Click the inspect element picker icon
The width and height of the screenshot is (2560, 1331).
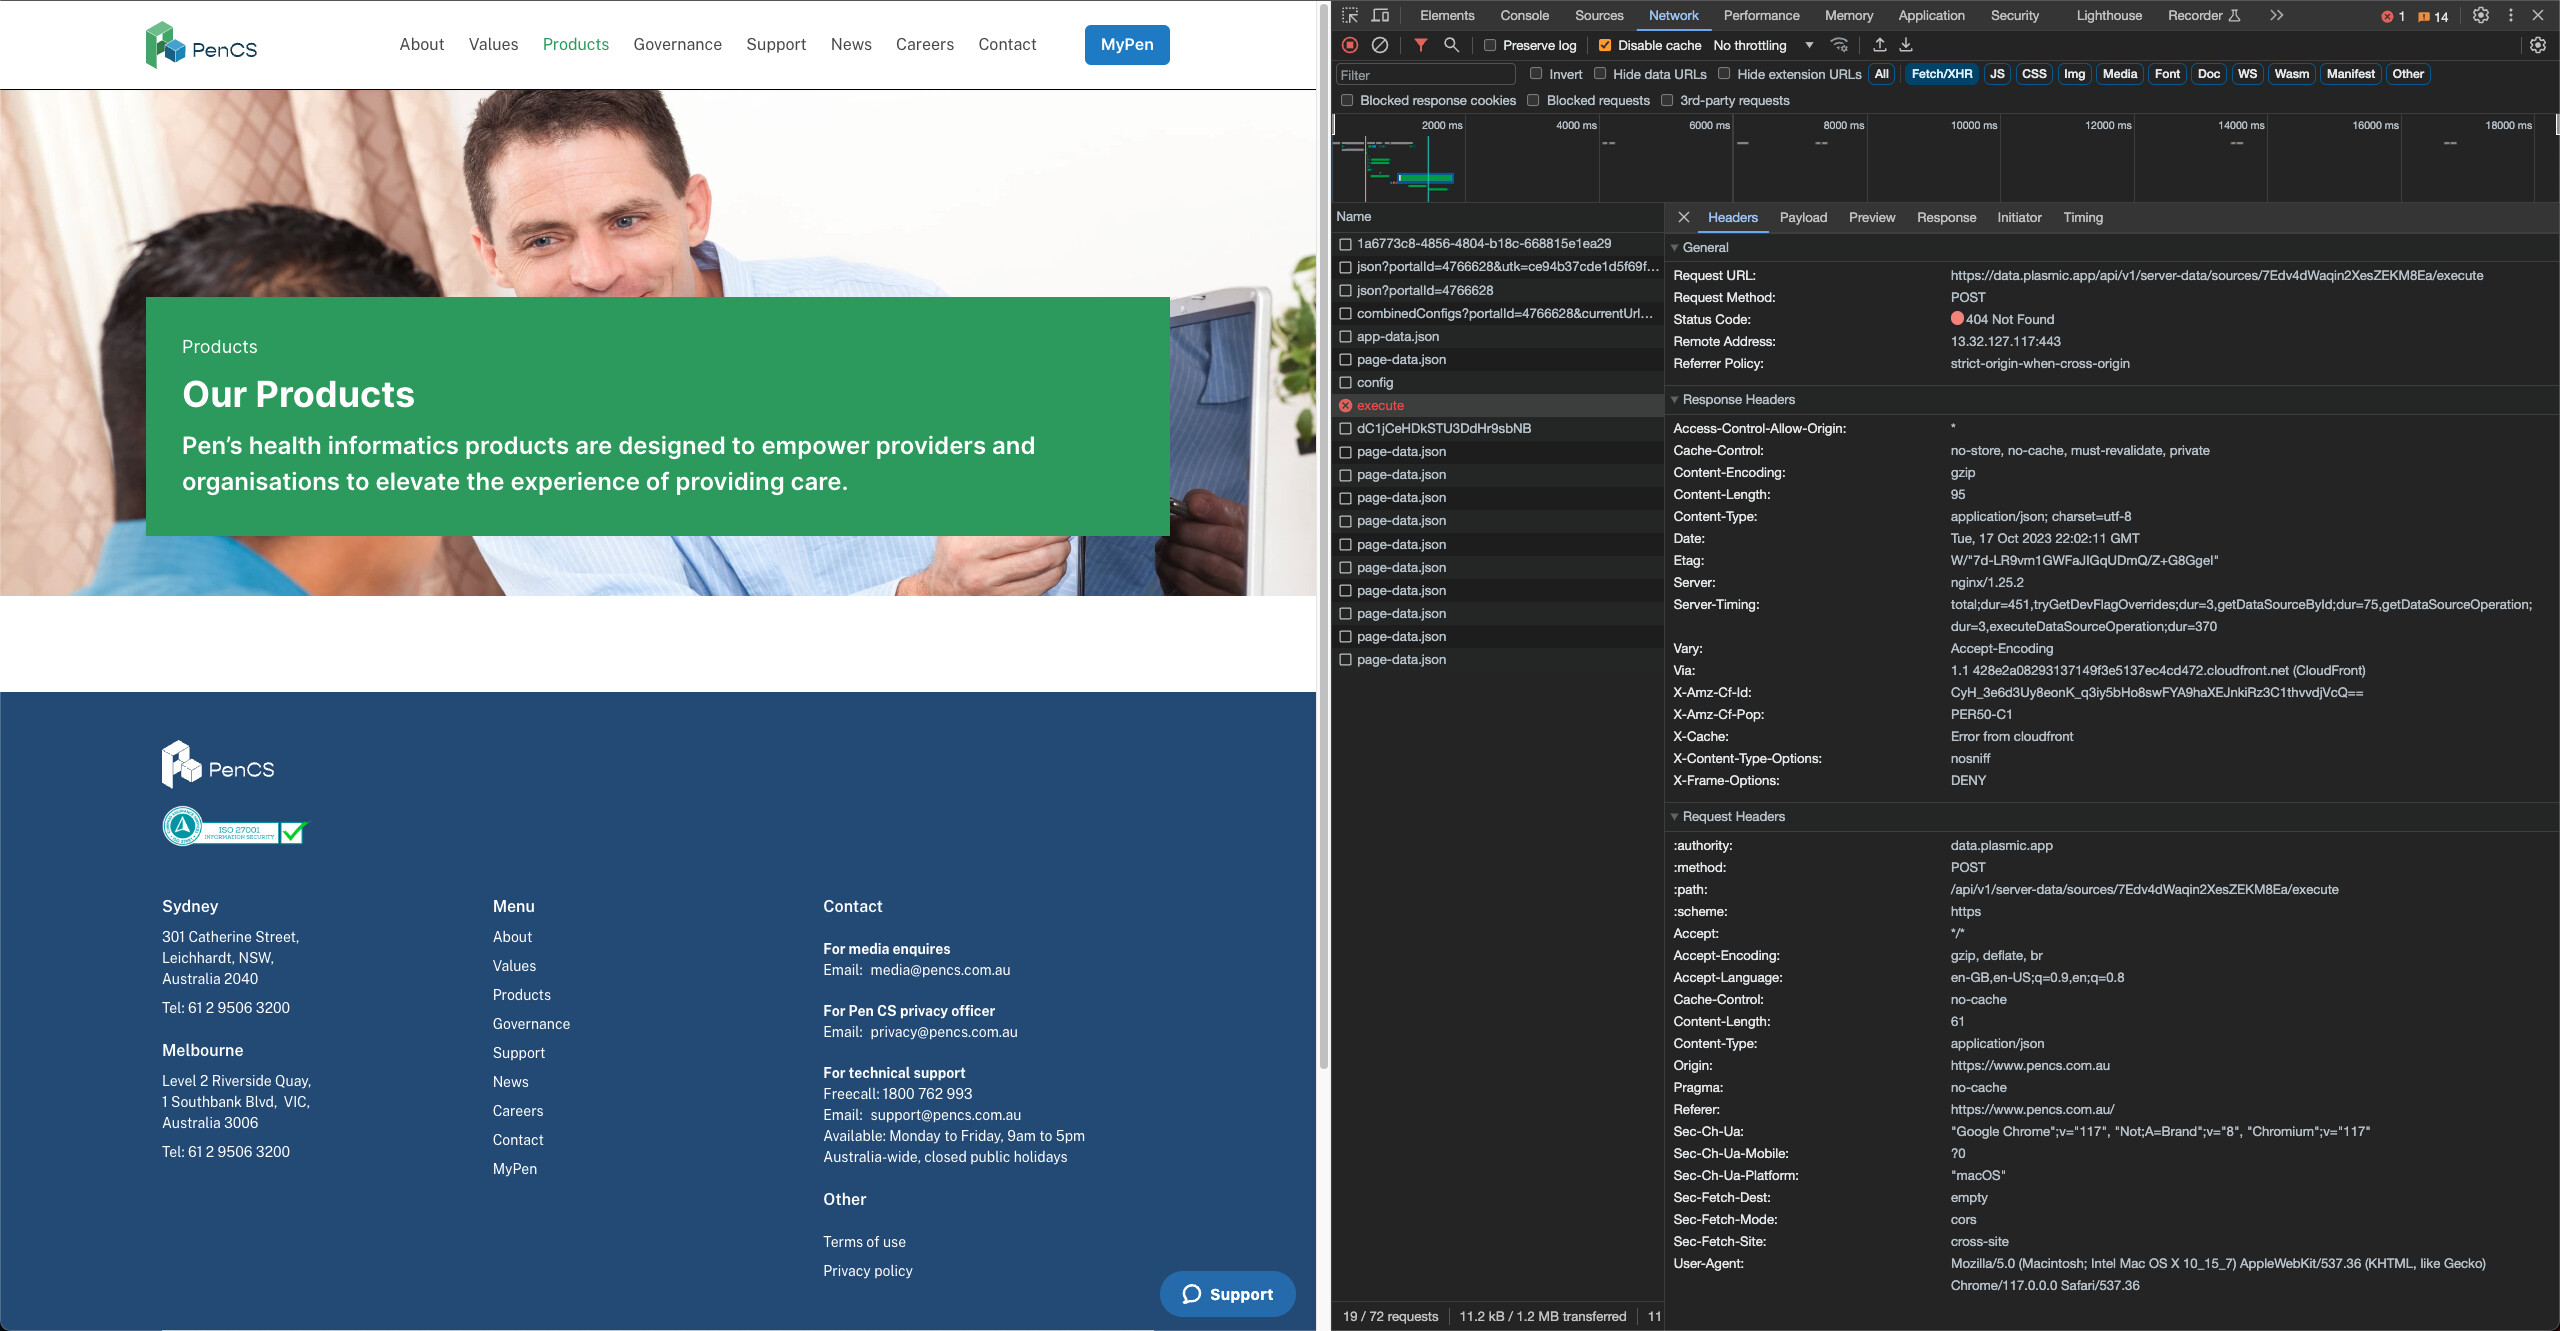coord(1350,15)
